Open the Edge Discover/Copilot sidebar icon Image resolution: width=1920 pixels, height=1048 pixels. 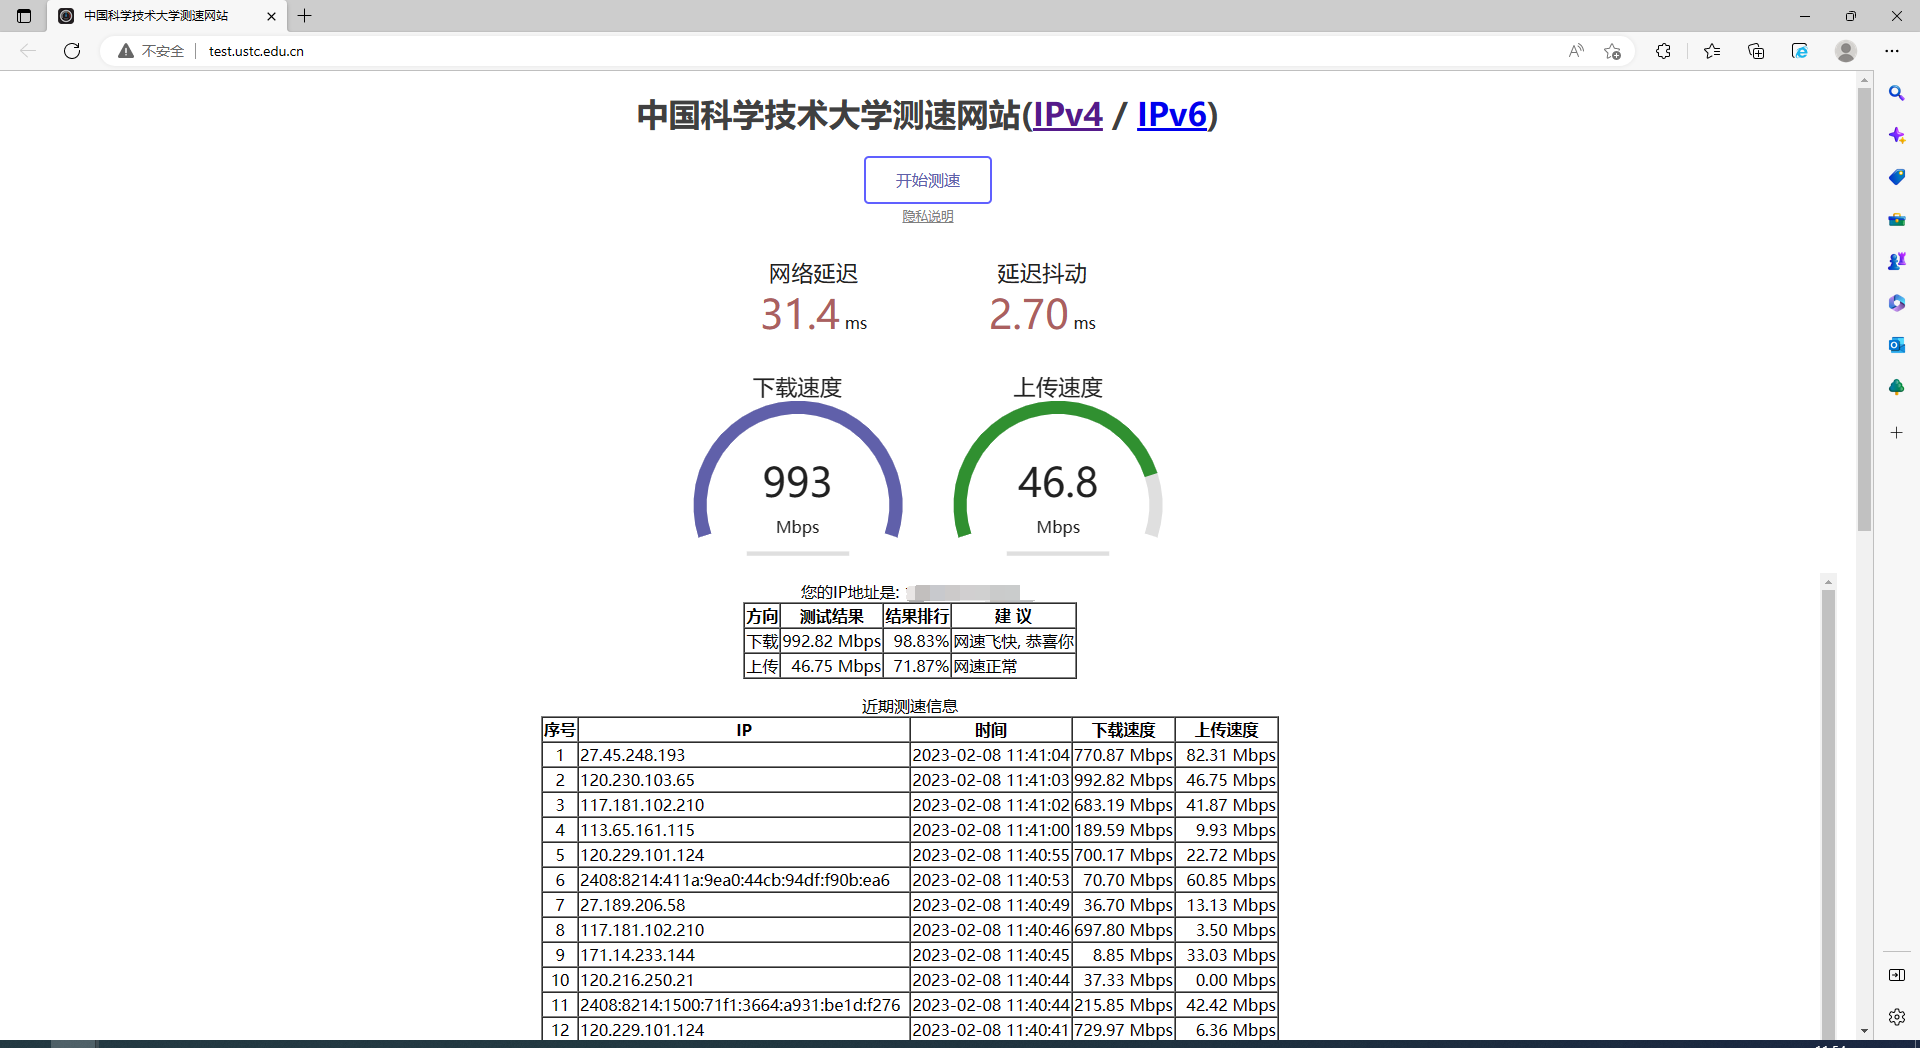point(1896,135)
